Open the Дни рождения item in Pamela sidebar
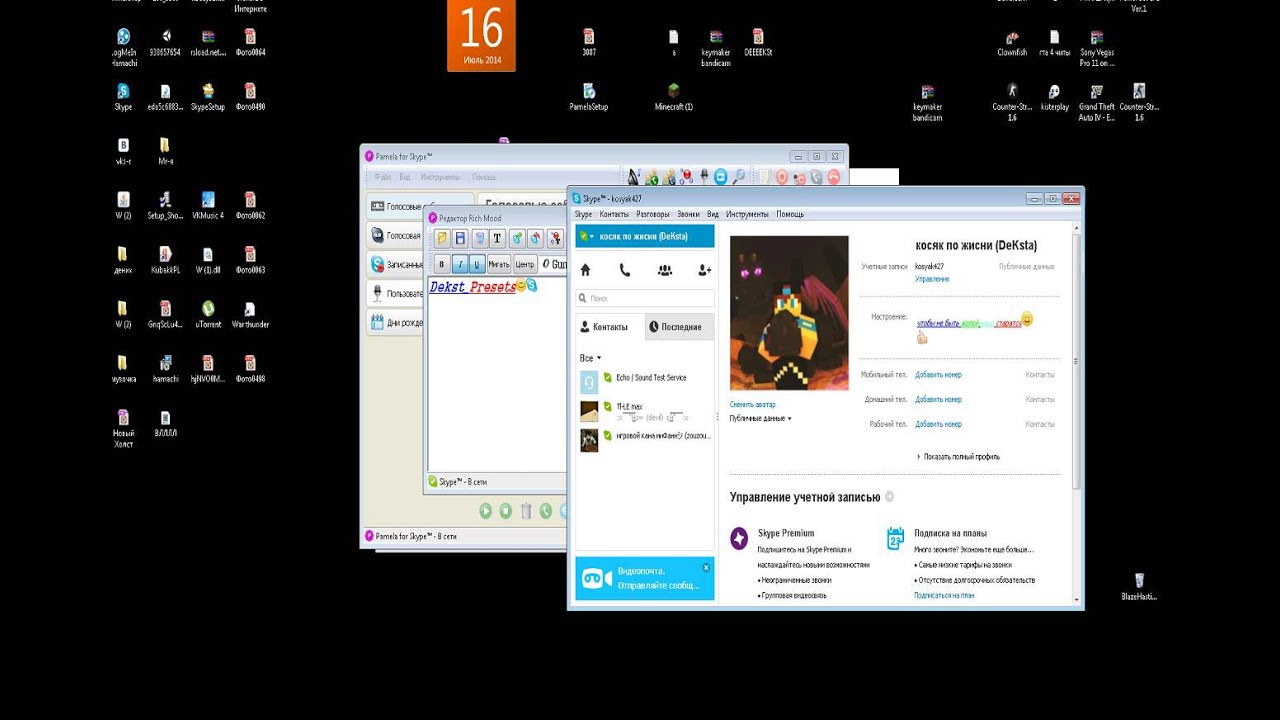The image size is (1280, 720). point(396,322)
